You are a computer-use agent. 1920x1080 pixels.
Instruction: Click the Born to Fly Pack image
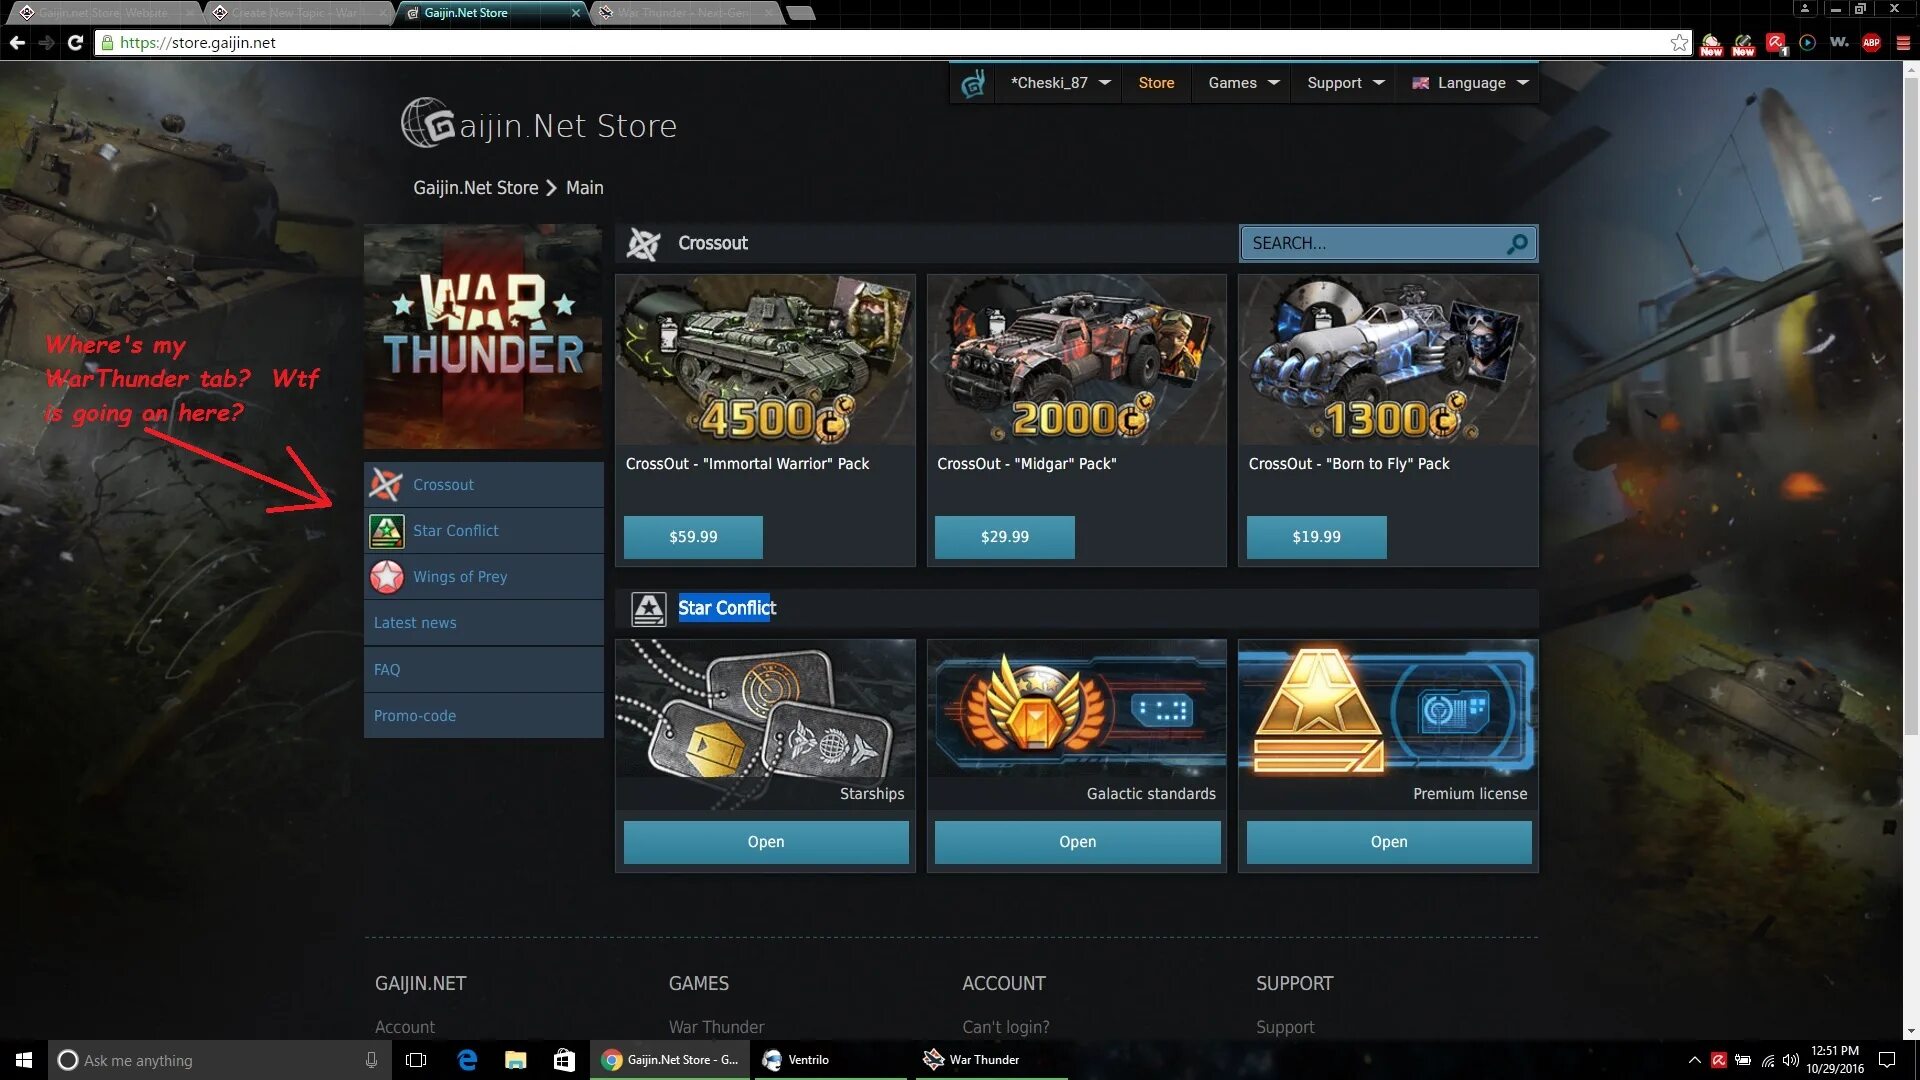(x=1388, y=360)
